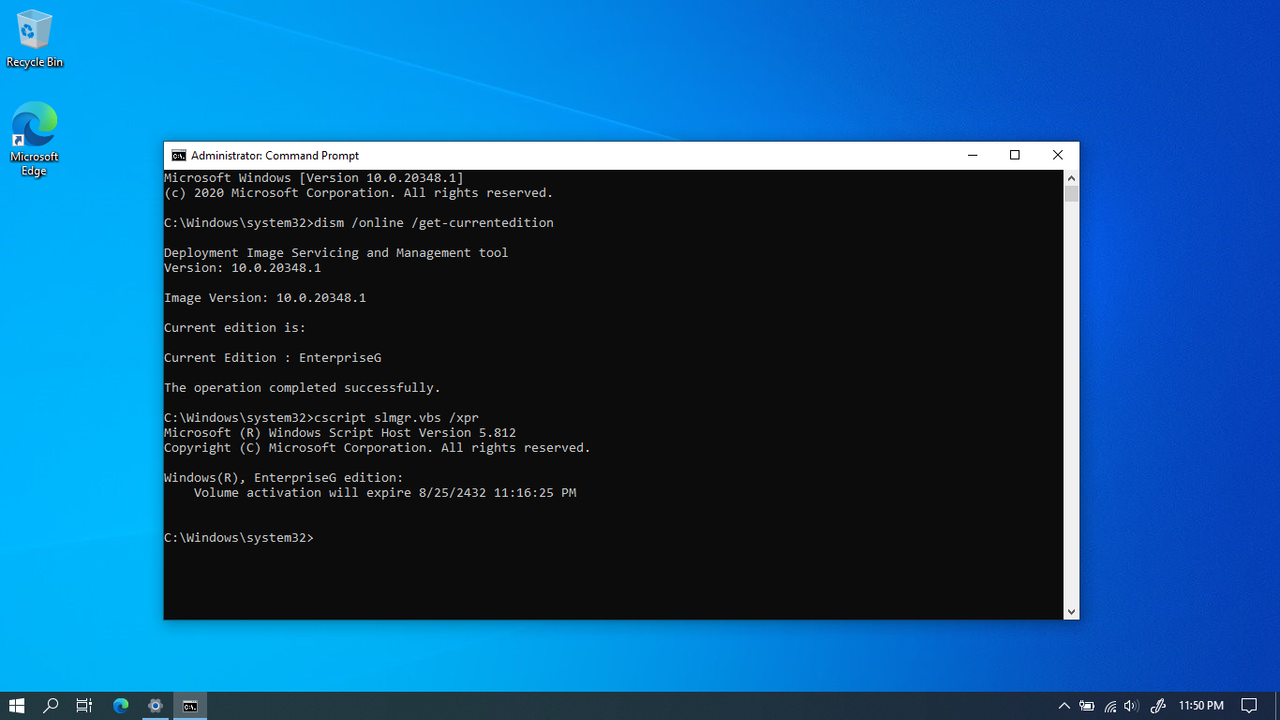Click 'Volume activation will expire' line
Viewport: 1280px width, 720px height.
pyautogui.click(x=385, y=493)
